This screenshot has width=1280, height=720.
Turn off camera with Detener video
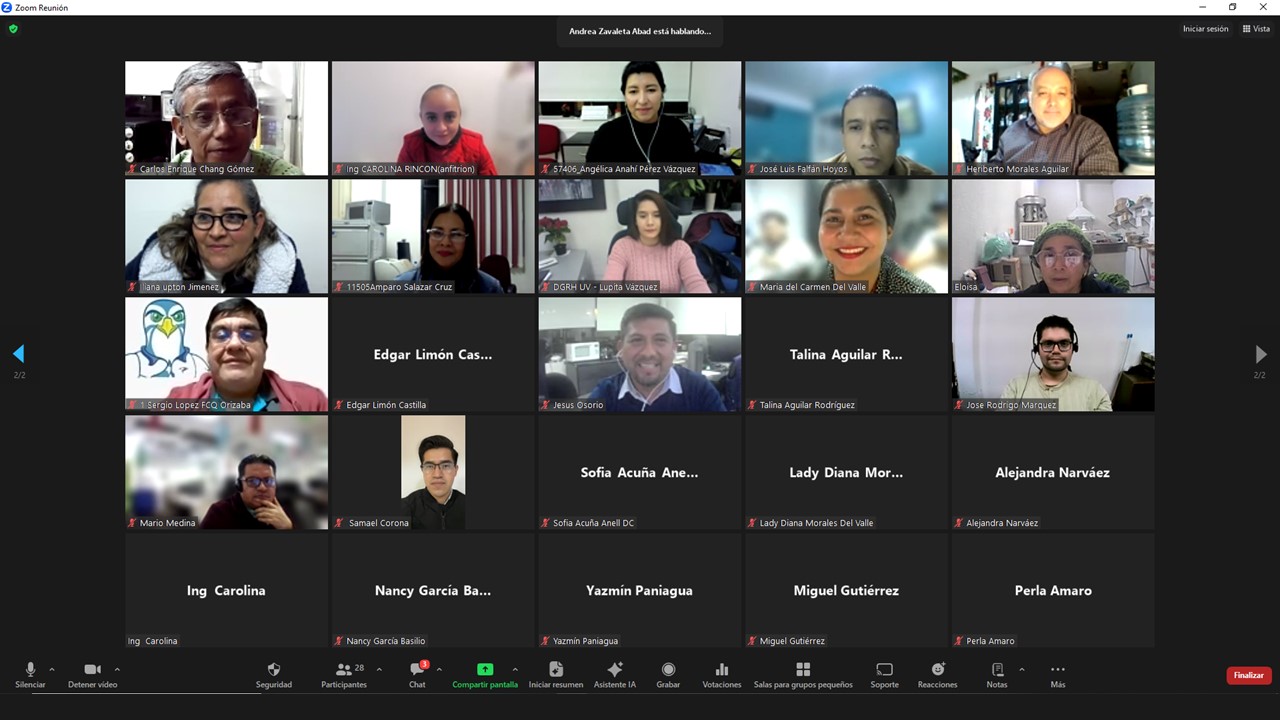[92, 670]
